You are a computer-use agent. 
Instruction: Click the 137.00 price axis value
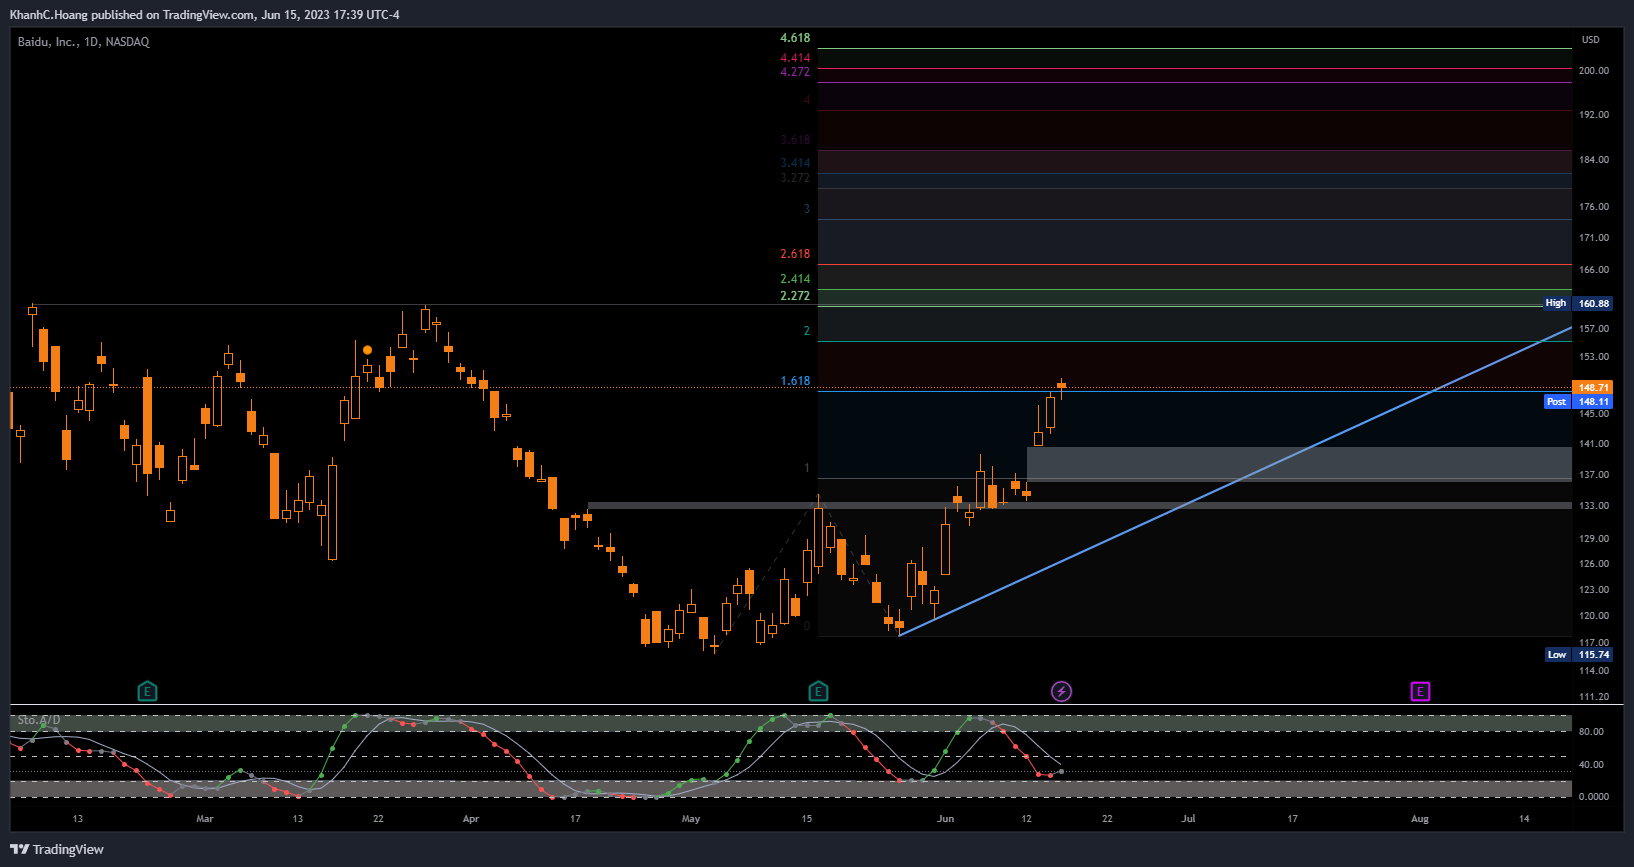click(x=1594, y=475)
